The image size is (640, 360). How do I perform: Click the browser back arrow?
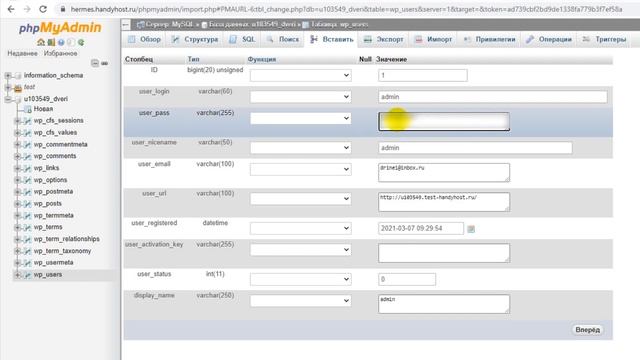(11, 9)
